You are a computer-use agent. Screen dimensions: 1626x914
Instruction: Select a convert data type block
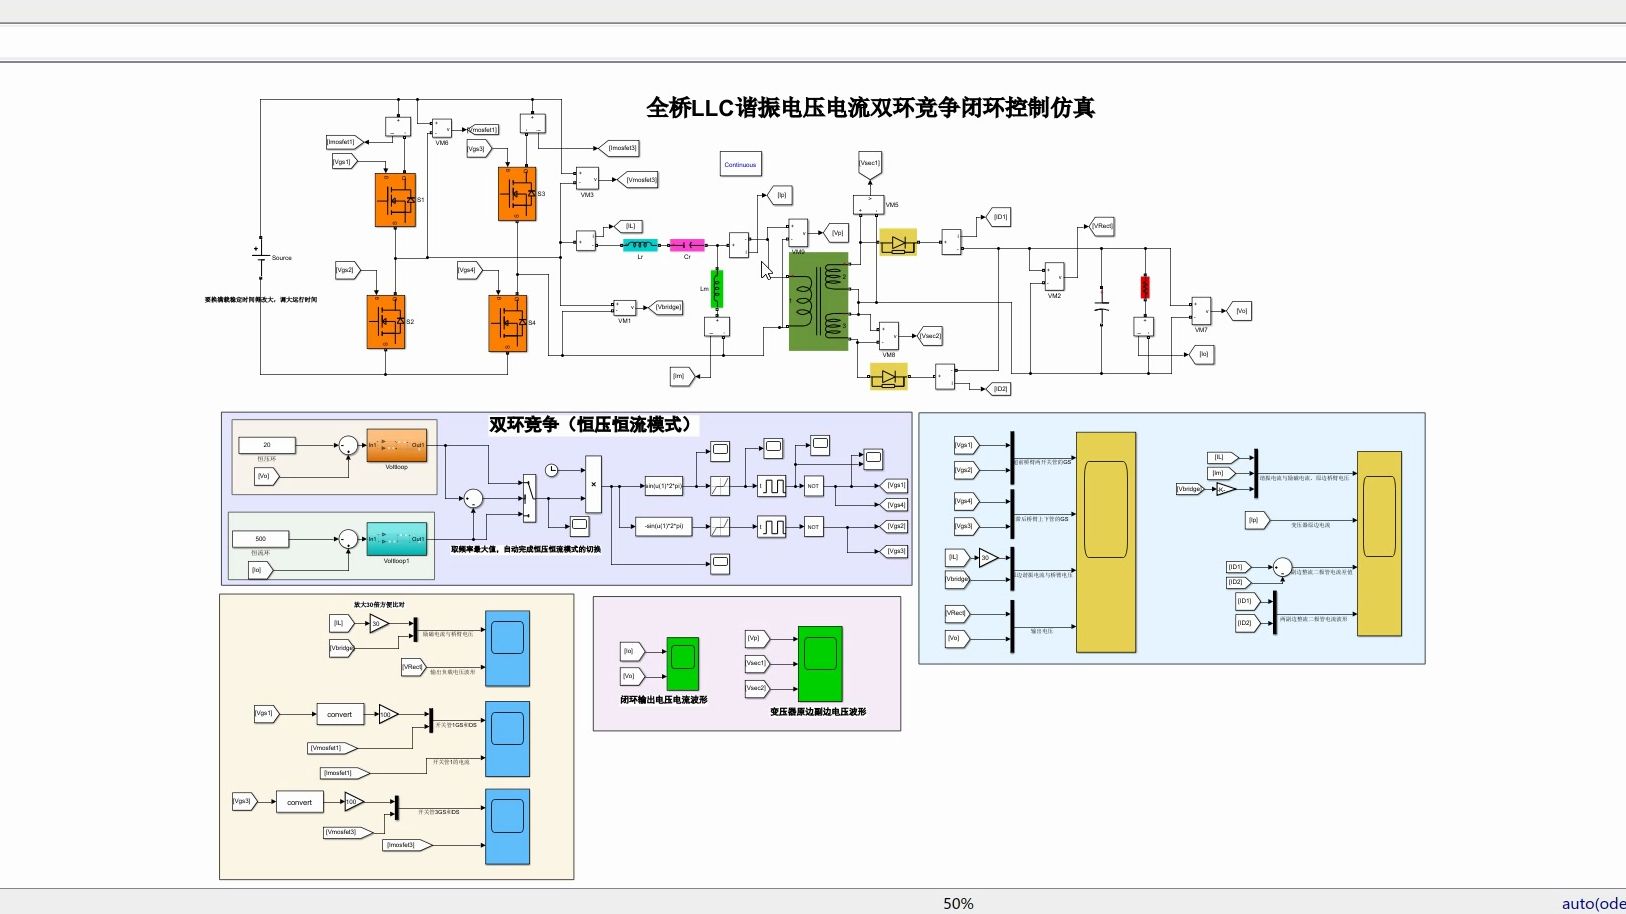coord(340,714)
